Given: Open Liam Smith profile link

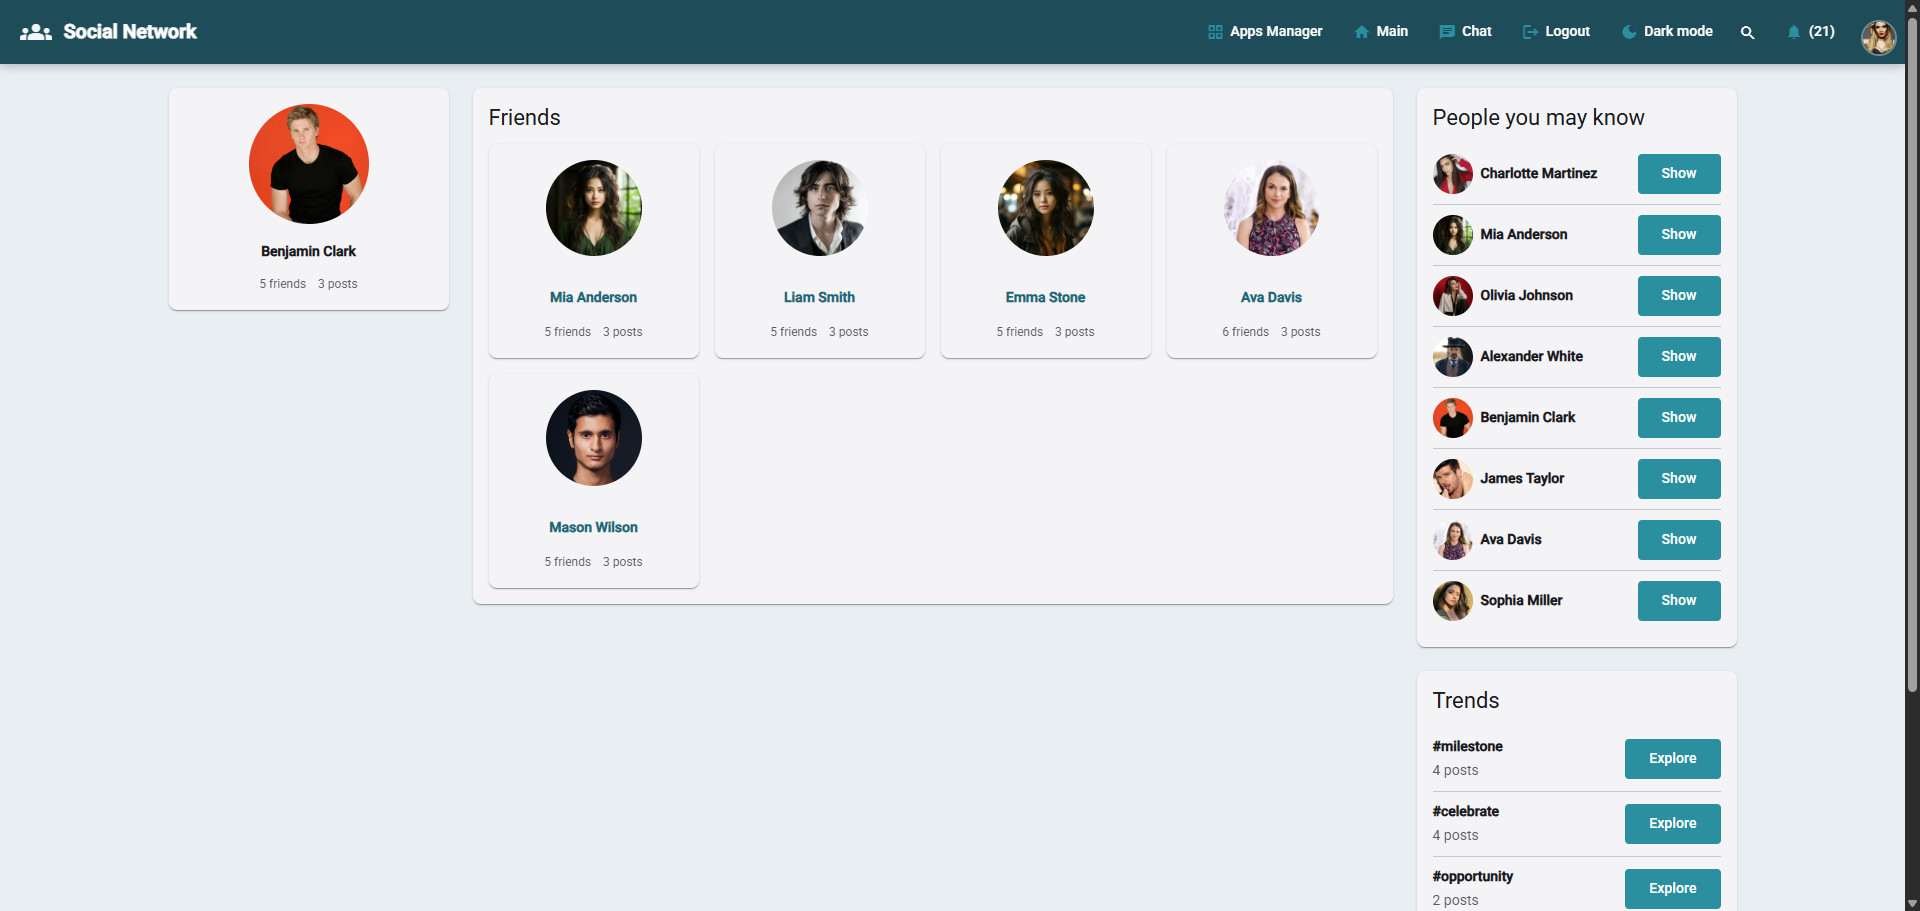Looking at the screenshot, I should pos(820,297).
